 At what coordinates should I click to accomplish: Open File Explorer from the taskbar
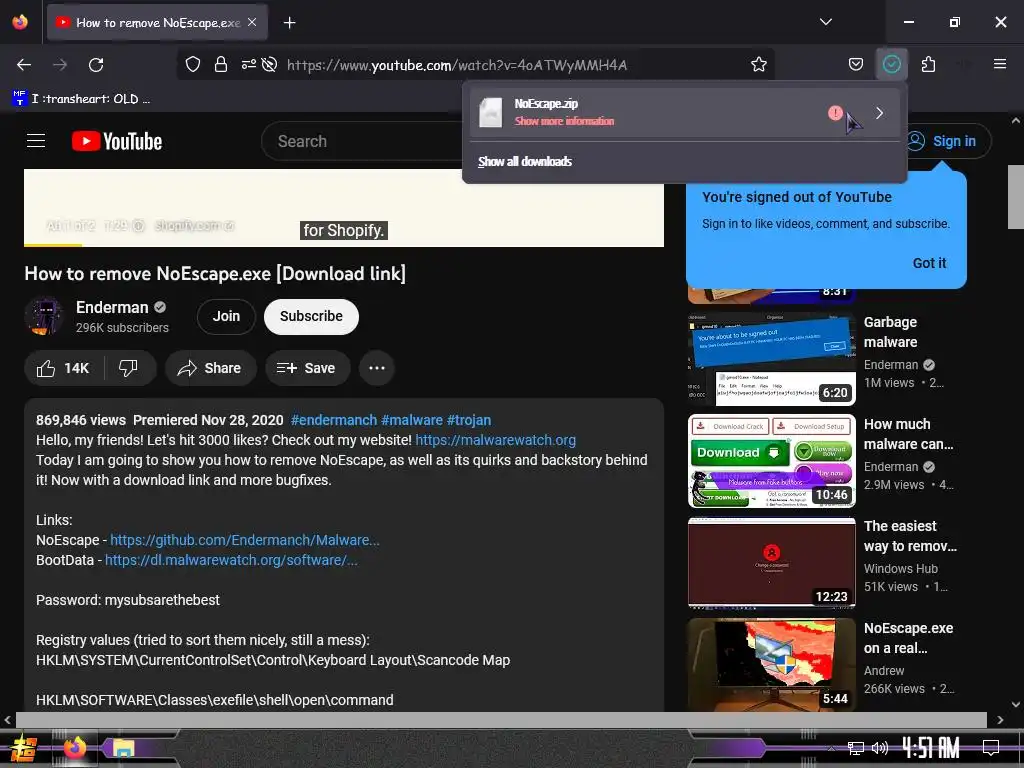pos(123,748)
